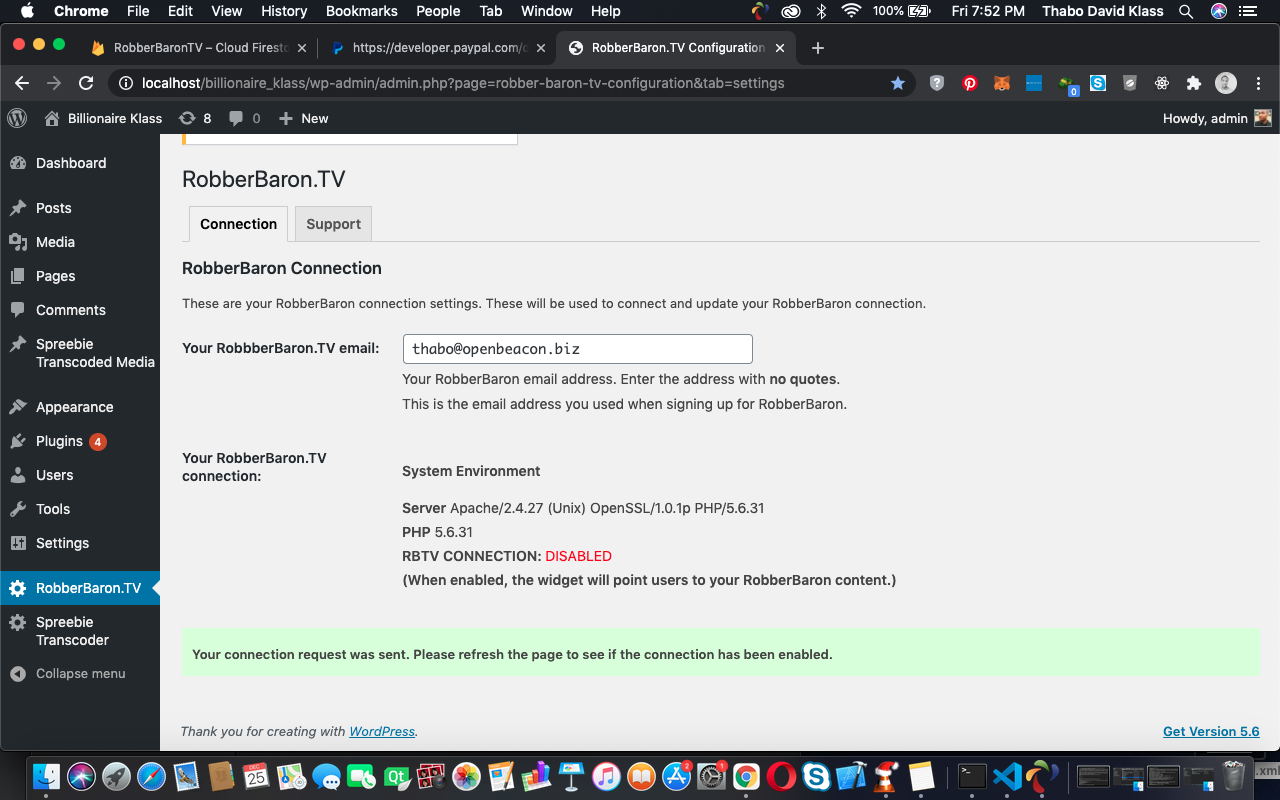Screen dimensions: 1280x800
Task: Click the Wi-Fi status icon
Action: [851, 11]
